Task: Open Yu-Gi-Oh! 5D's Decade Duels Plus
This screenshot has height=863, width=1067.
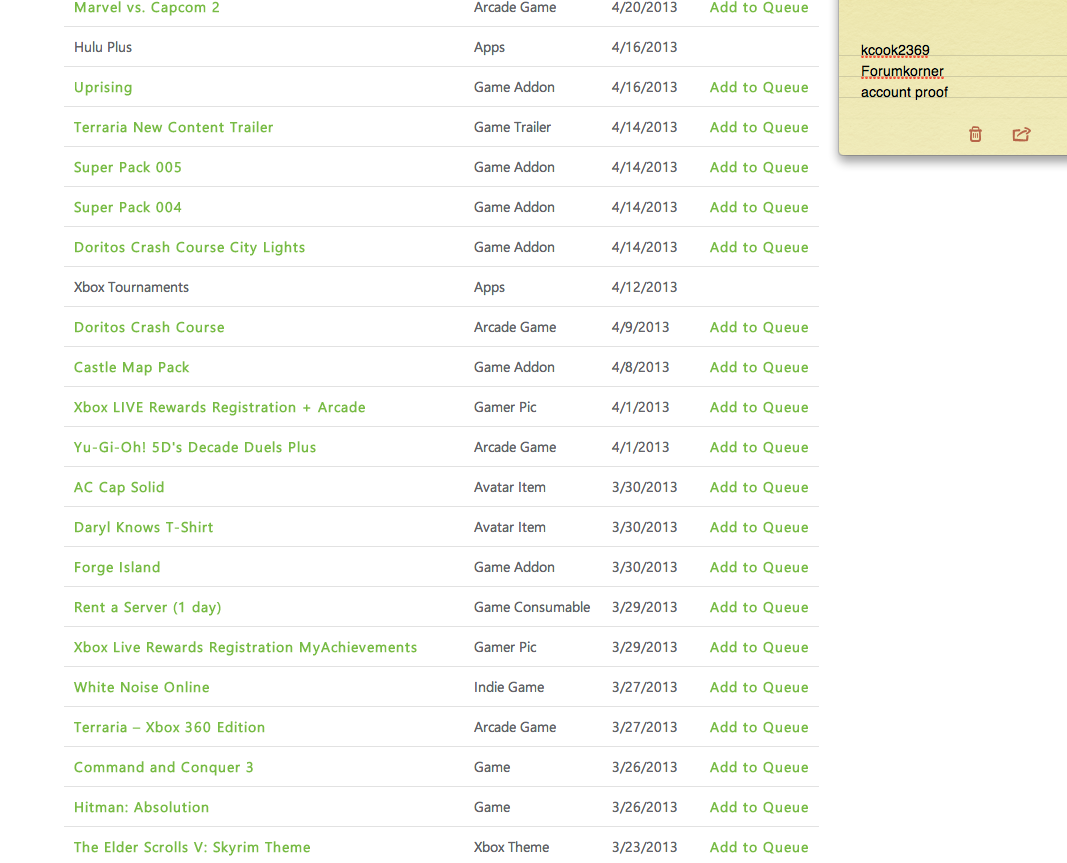Action: (195, 447)
